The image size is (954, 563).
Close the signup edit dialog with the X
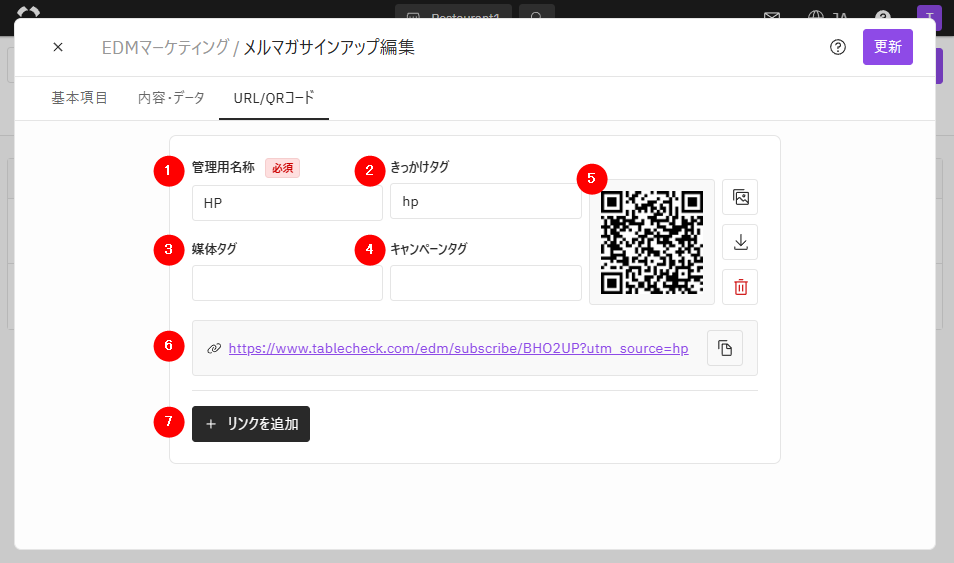coord(58,47)
